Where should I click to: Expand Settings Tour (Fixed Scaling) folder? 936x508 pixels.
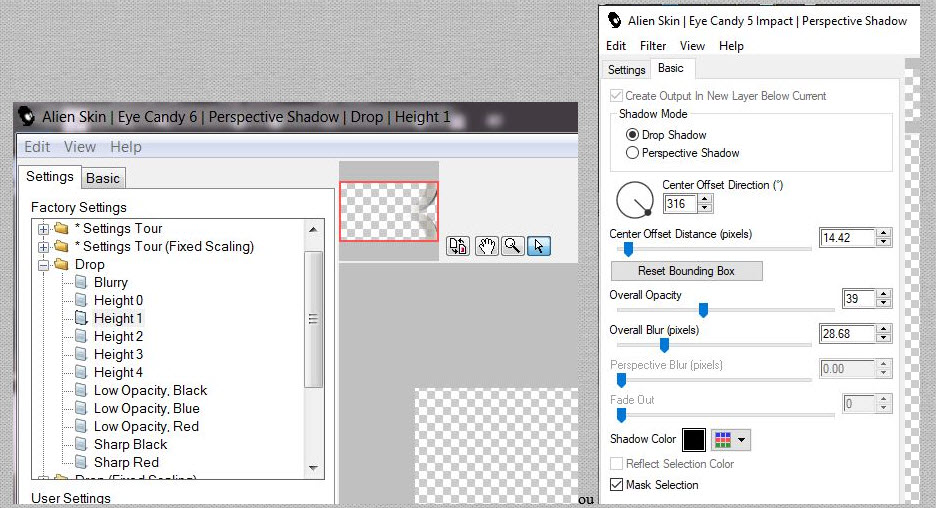click(x=44, y=247)
